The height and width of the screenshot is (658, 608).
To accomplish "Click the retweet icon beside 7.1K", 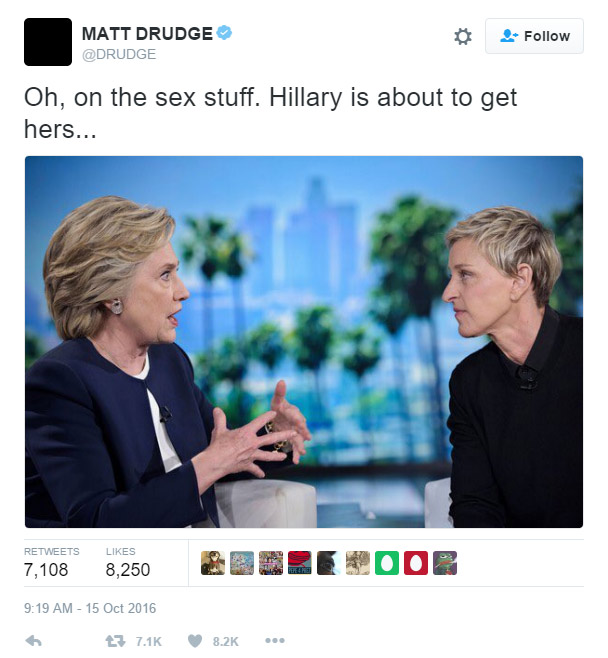I will 115,641.
